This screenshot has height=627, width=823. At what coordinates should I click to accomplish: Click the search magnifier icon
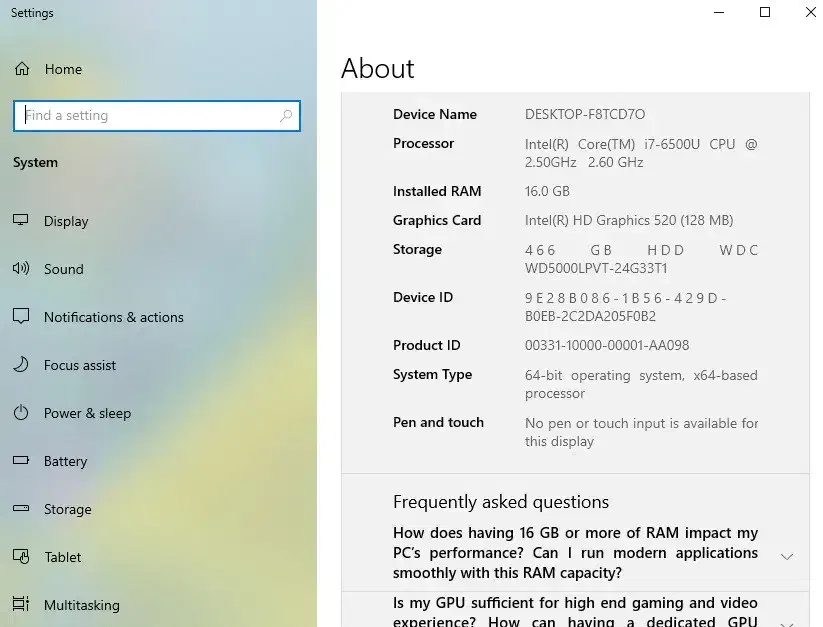tap(286, 116)
